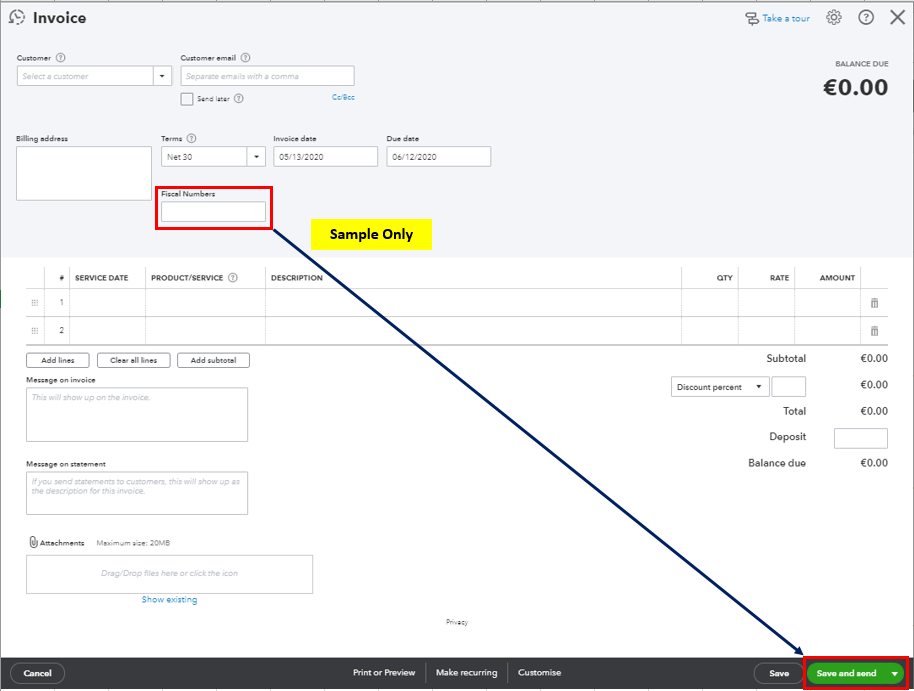This screenshot has width=914, height=691.
Task: Click the Due date field
Action: [438, 156]
